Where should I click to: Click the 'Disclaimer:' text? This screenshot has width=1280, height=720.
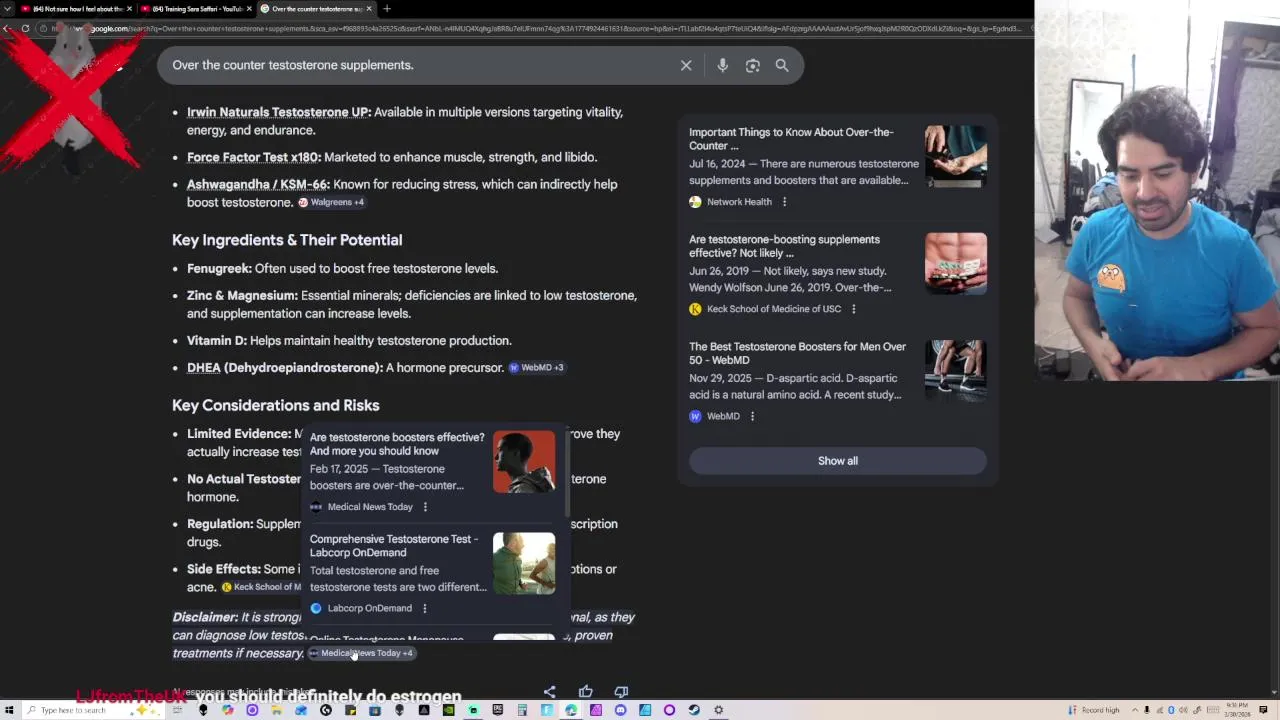coord(205,617)
